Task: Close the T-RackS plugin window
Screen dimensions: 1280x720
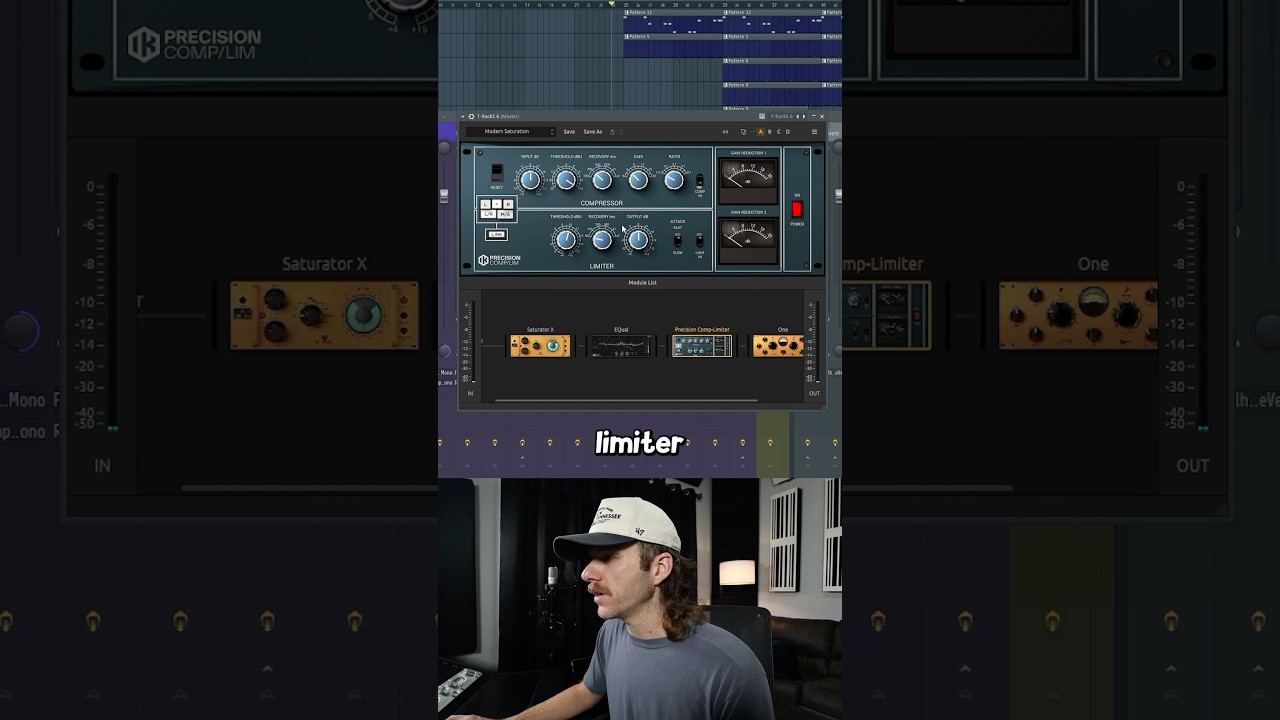Action: pyautogui.click(x=822, y=116)
